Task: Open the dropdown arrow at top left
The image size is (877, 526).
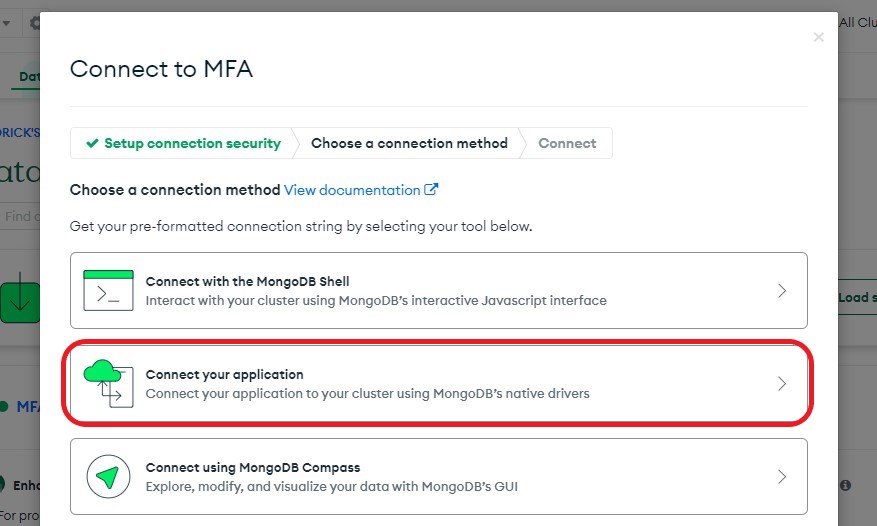Action: coord(6,22)
